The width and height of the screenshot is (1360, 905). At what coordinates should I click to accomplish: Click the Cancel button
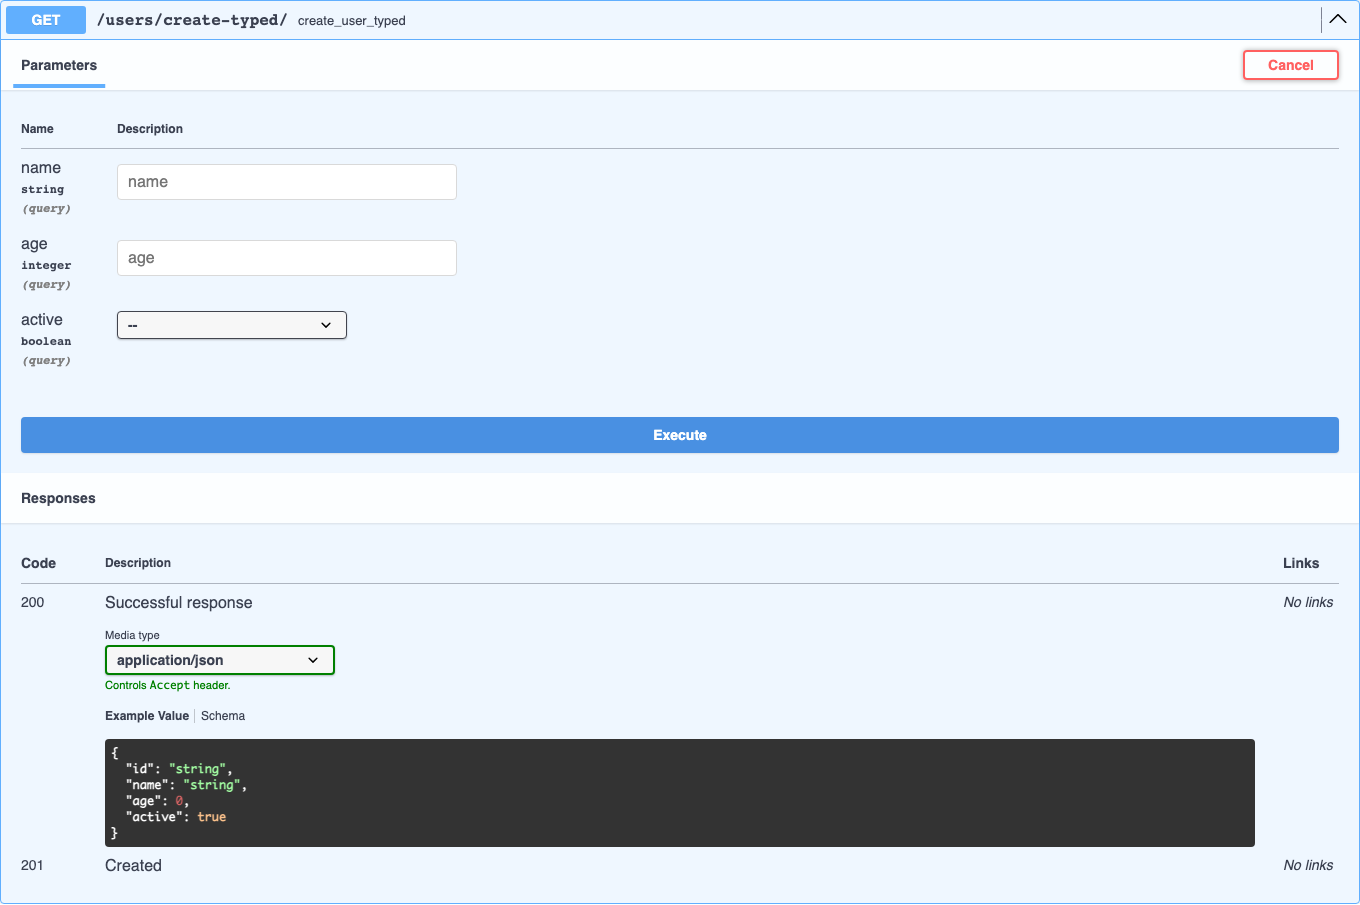tap(1291, 65)
